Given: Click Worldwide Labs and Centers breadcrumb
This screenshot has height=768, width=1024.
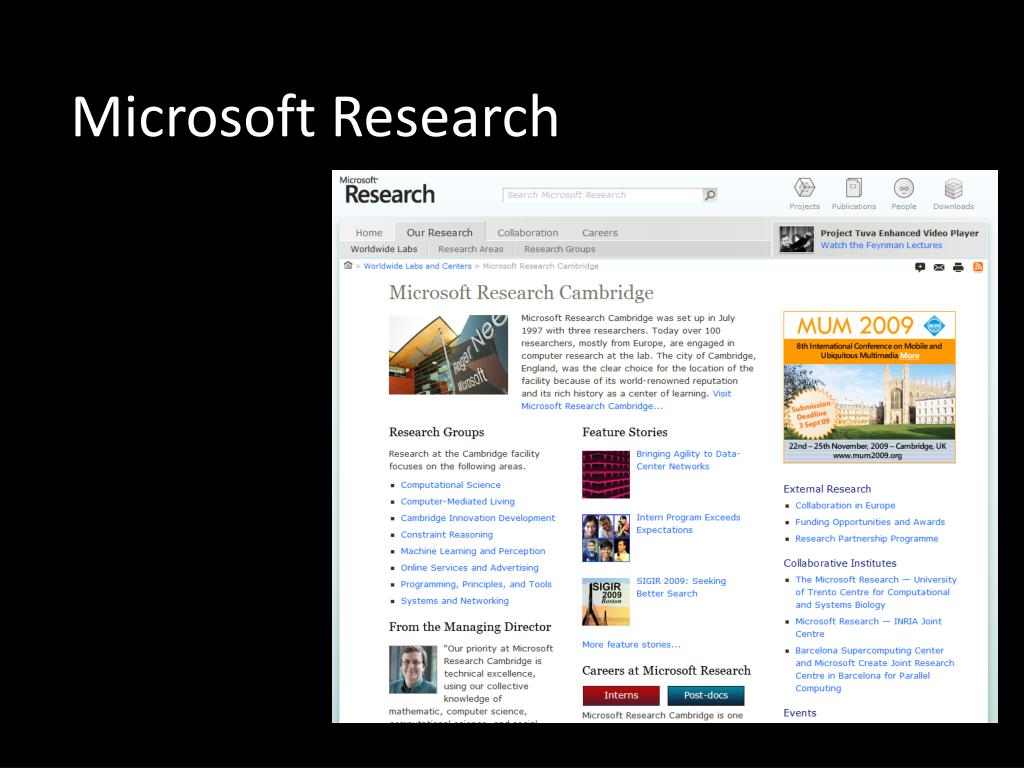Looking at the screenshot, I should (417, 266).
